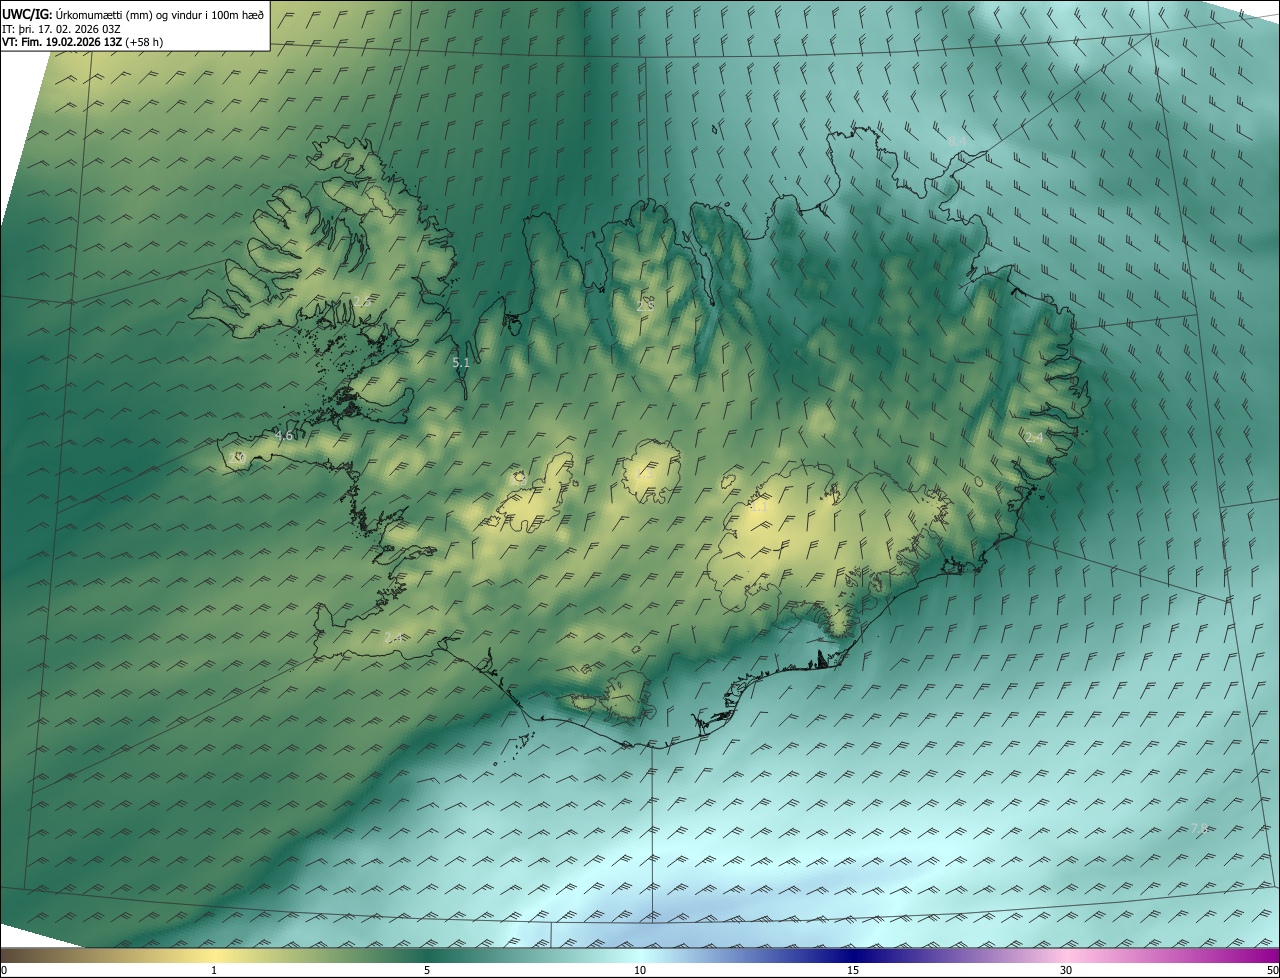Click the 30 tick label on the colour scale
The height and width of the screenshot is (978, 1280).
[x=1066, y=971]
